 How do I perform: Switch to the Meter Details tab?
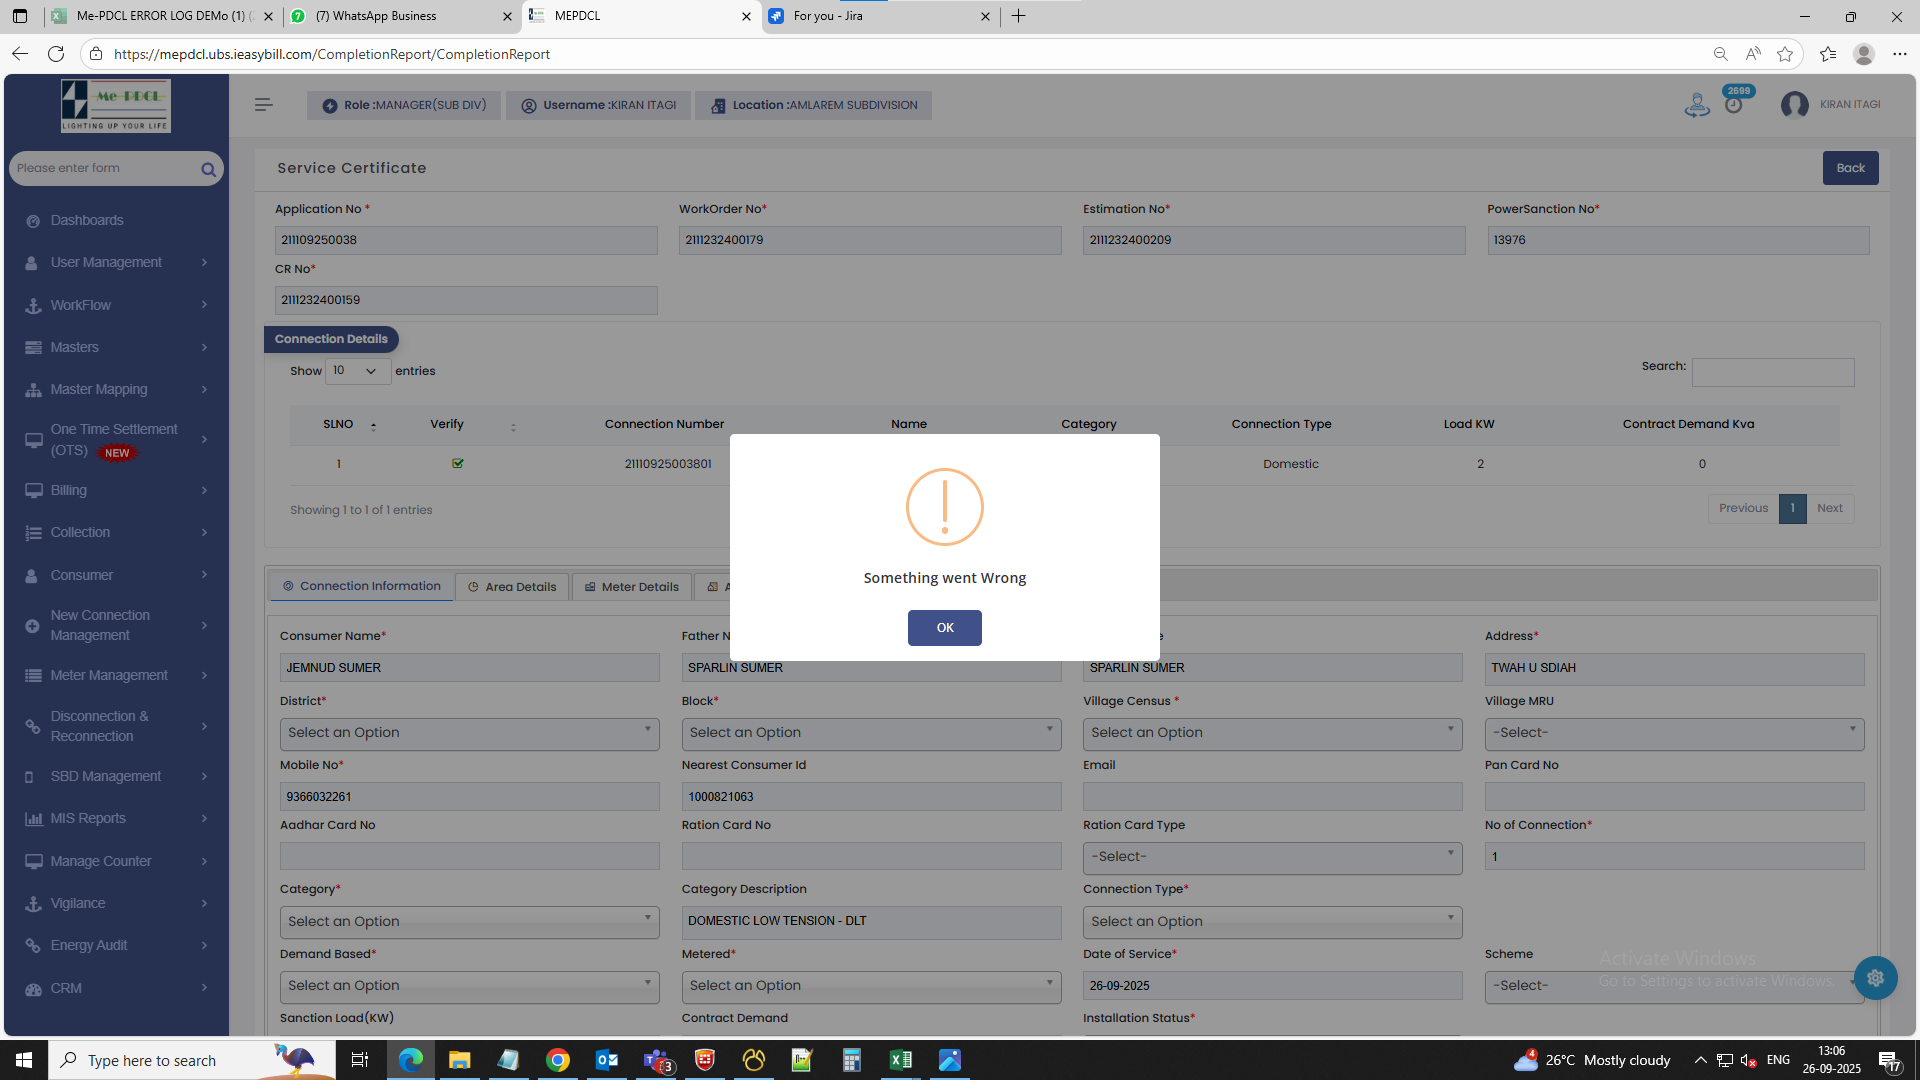tap(632, 587)
